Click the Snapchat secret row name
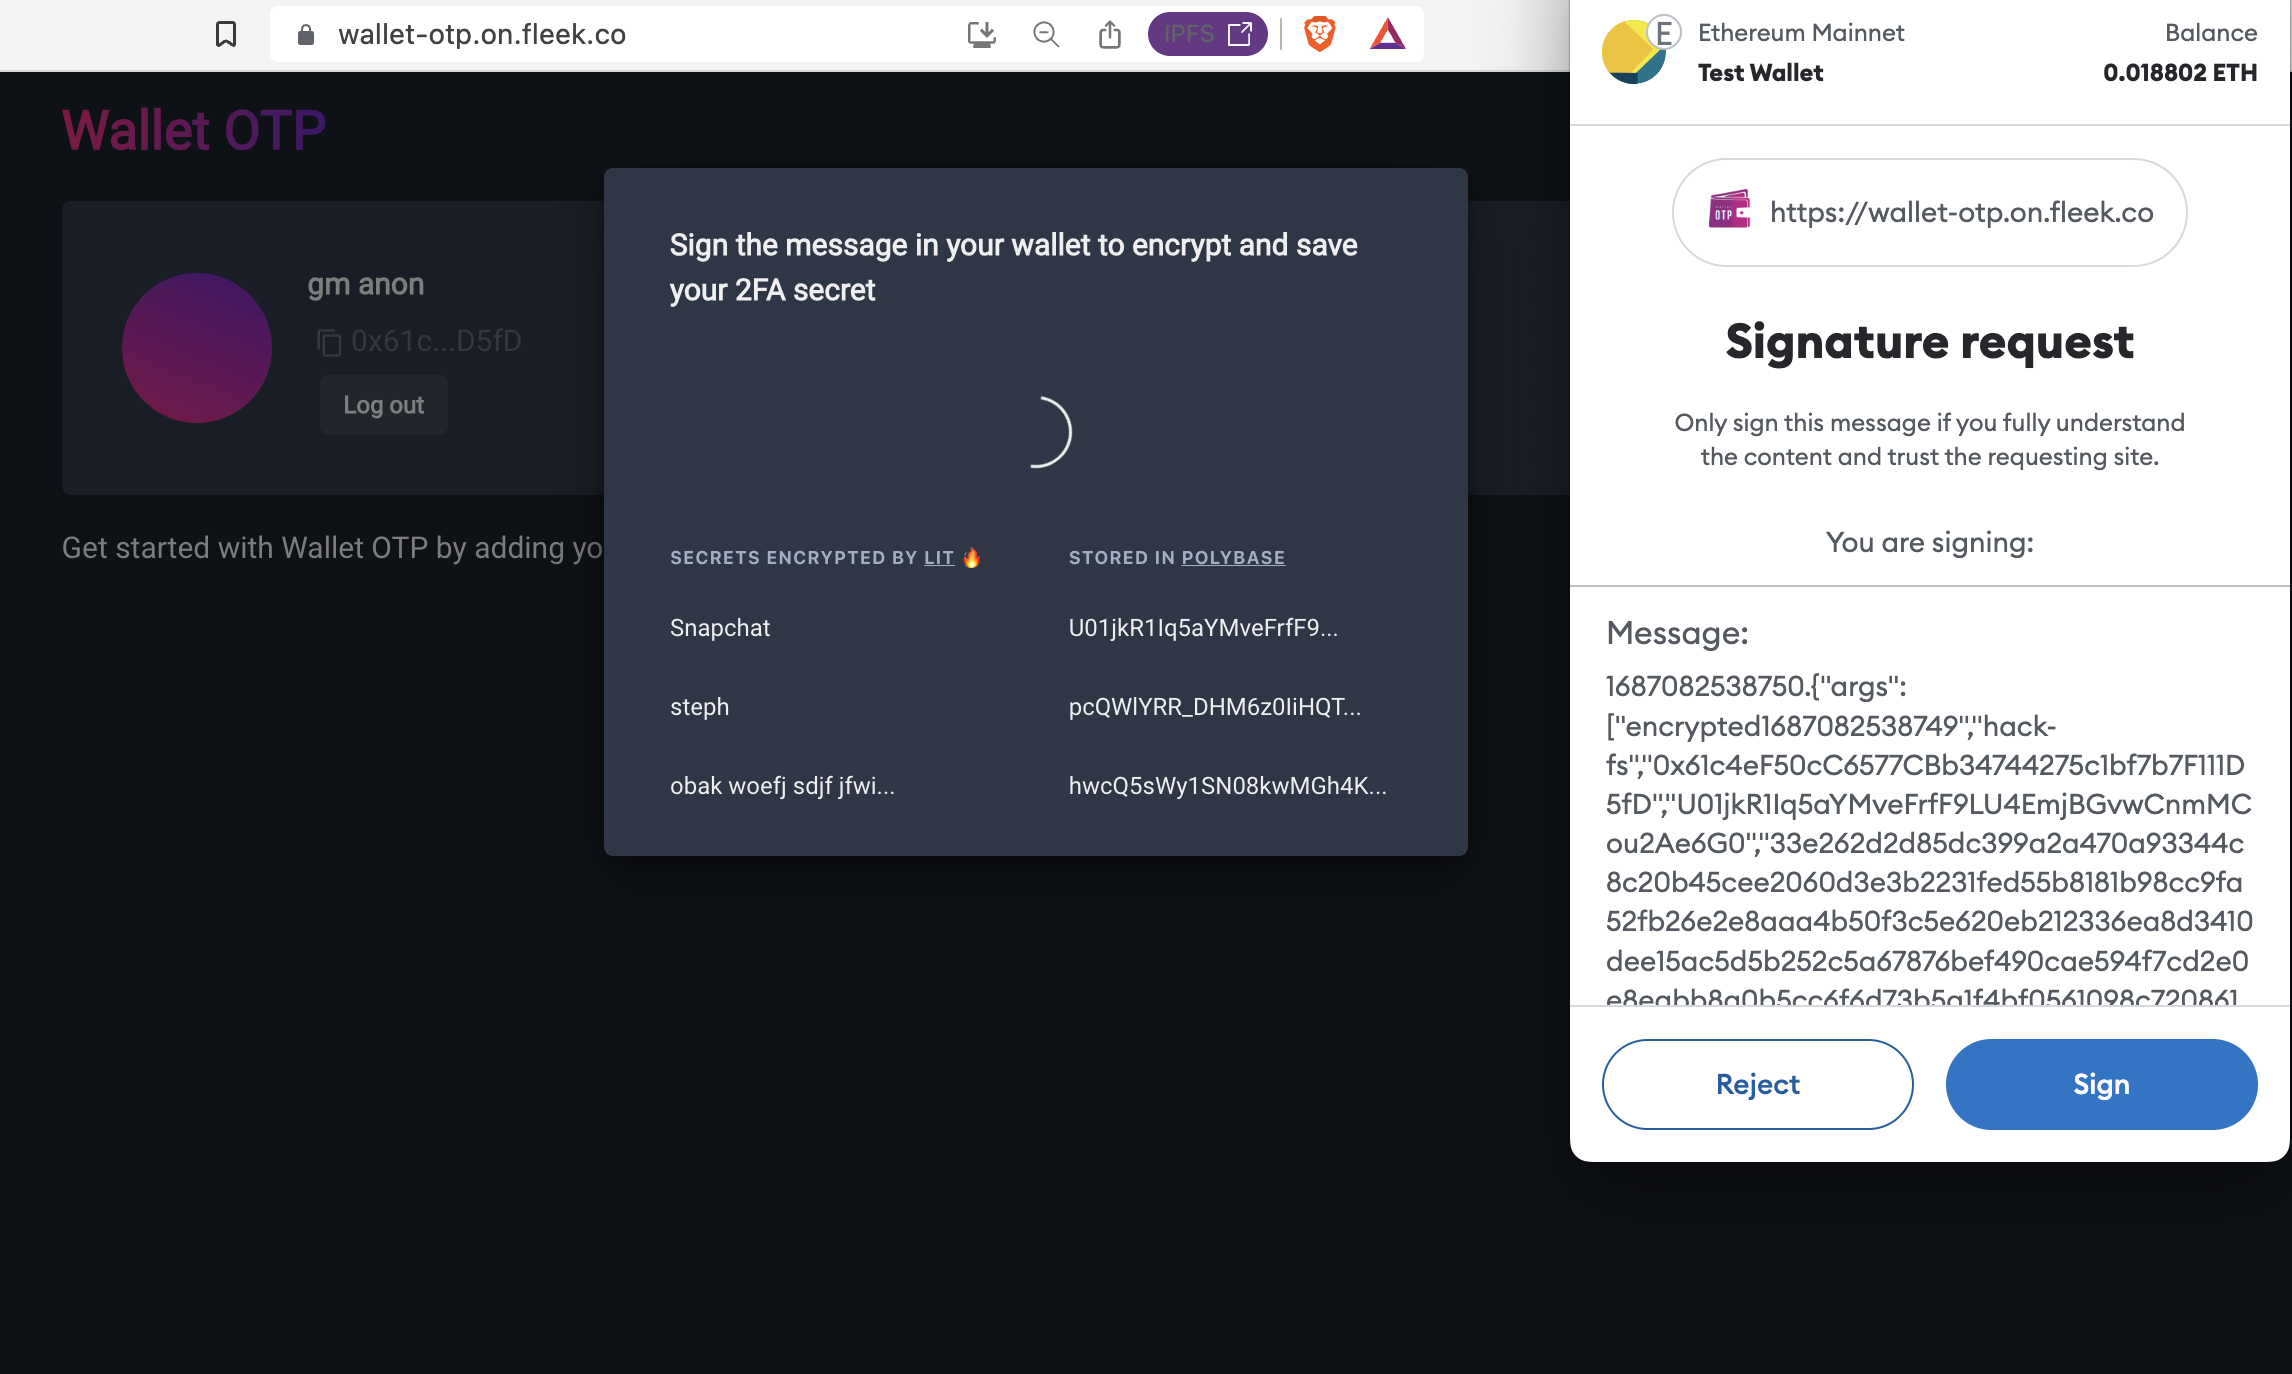The height and width of the screenshot is (1374, 2292). tap(720, 628)
